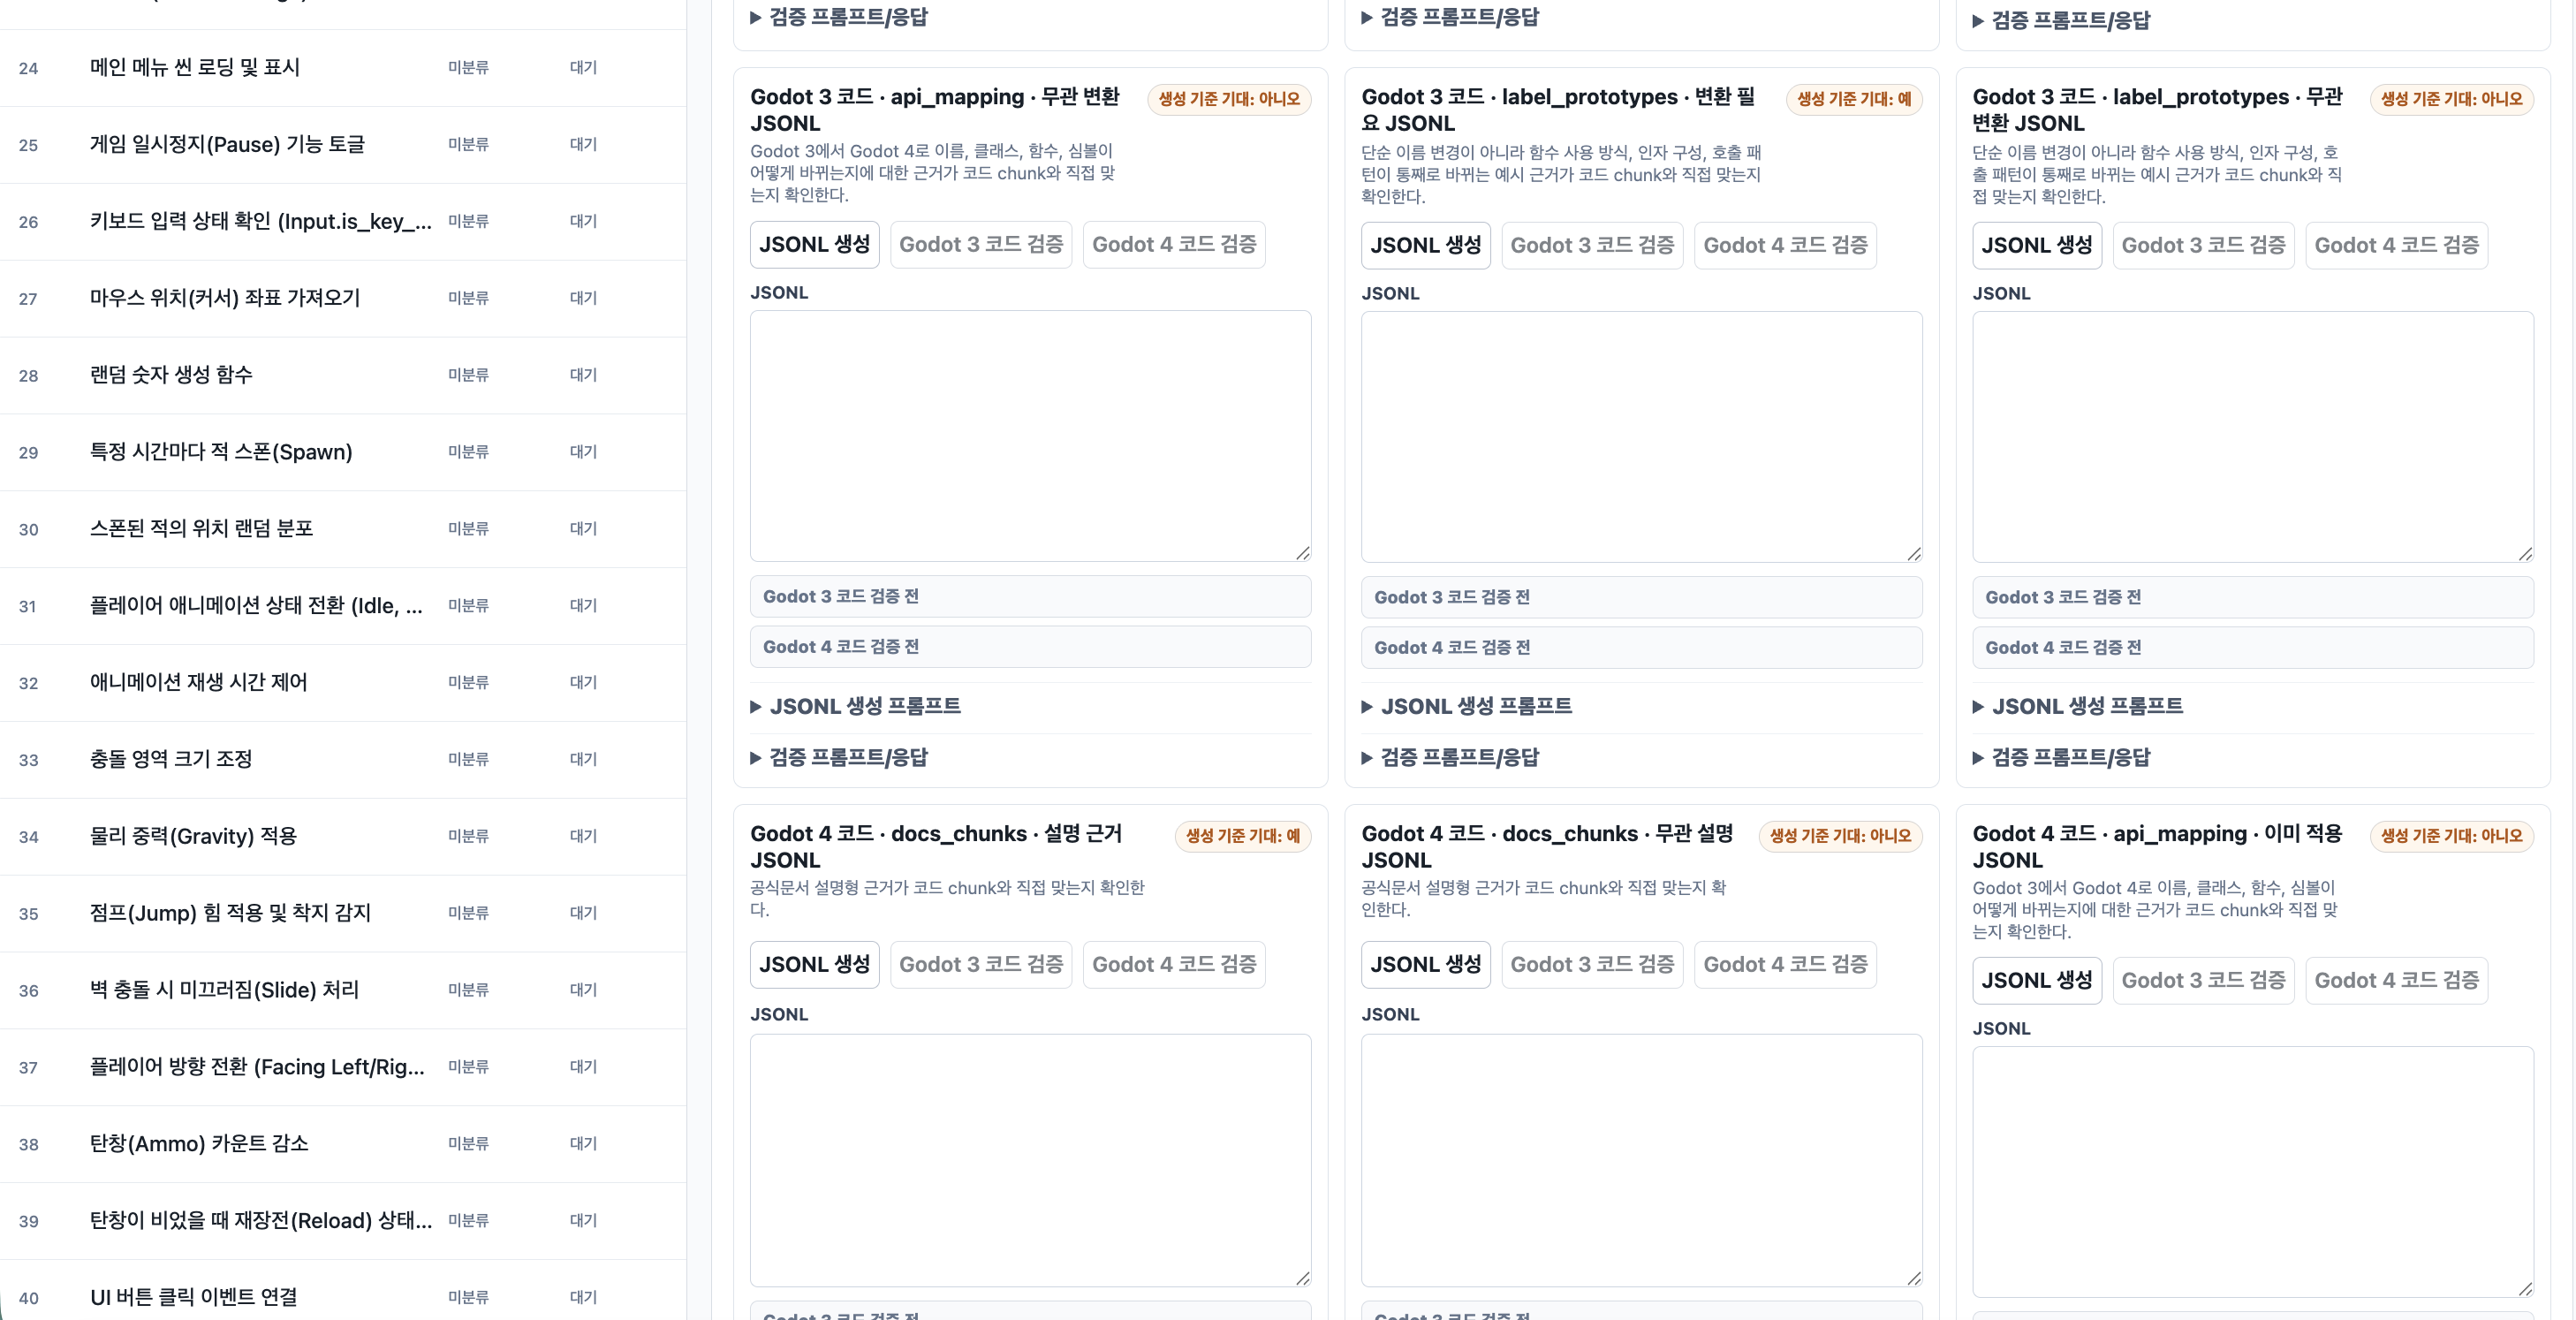Click JSONL 생성 in api_mapping 이미 적용 card
2576x1320 pixels.
pos(2037,980)
